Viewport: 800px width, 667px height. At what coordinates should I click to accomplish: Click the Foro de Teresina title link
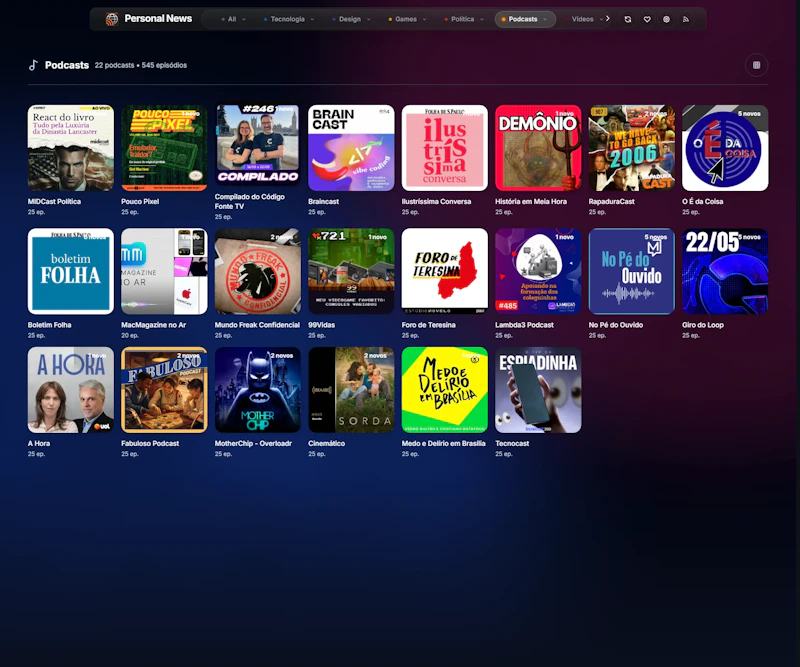(429, 325)
